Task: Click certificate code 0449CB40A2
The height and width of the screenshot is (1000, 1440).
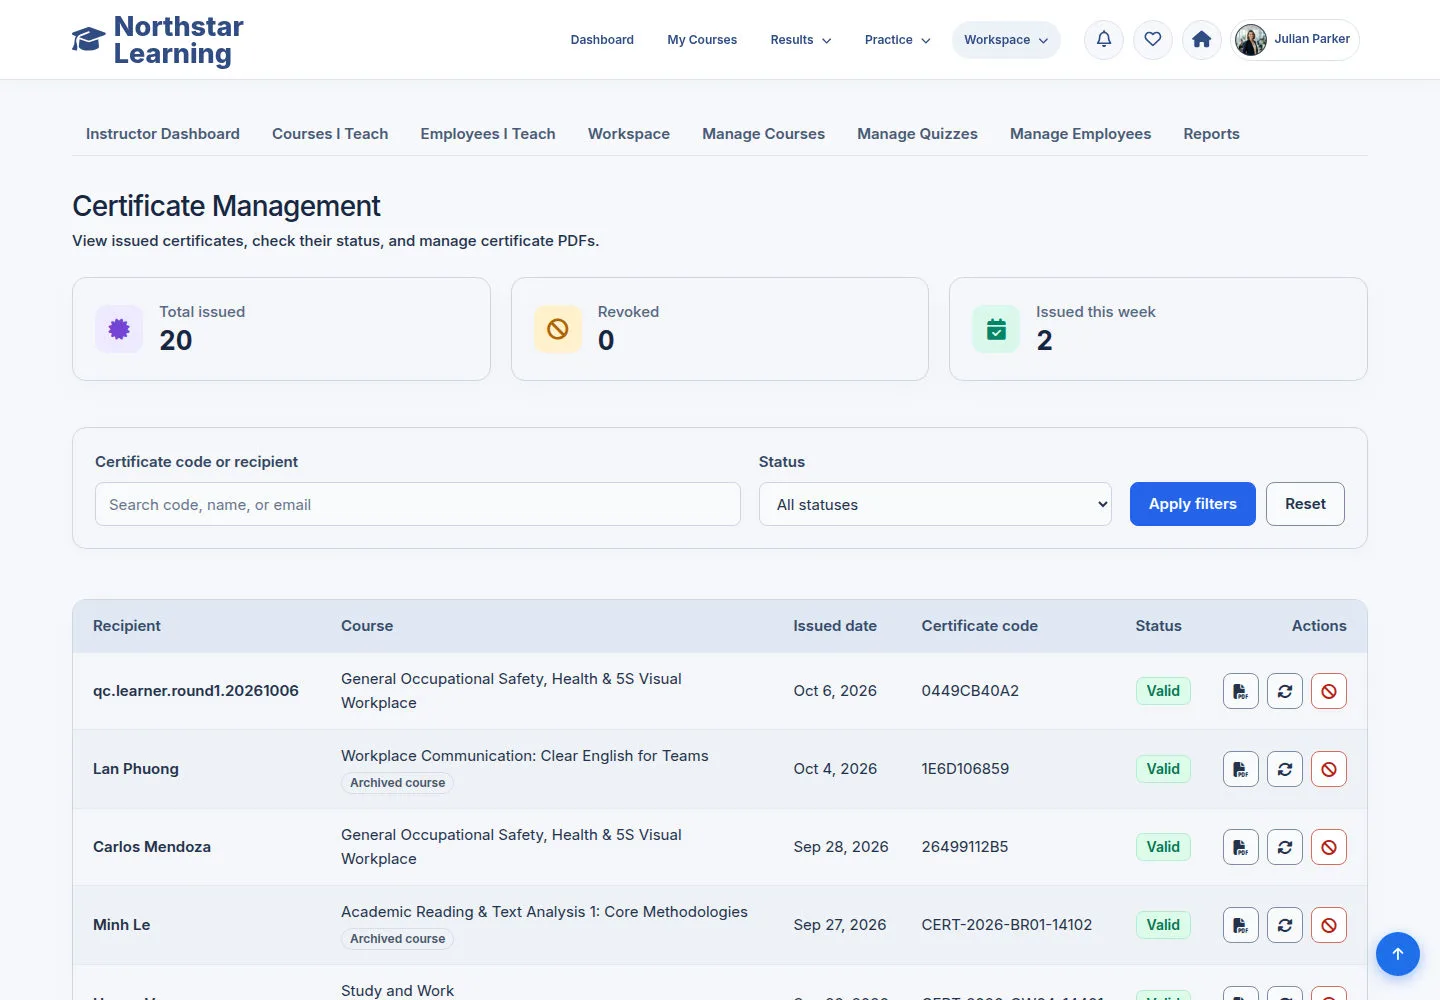Action: click(x=970, y=691)
